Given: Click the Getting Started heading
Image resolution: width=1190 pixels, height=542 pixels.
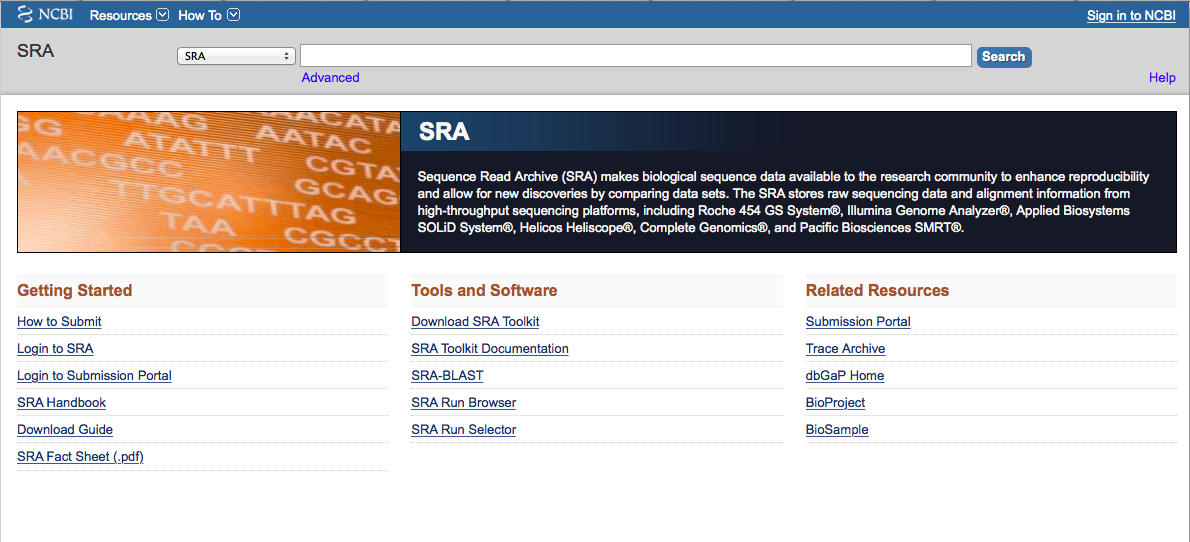Looking at the screenshot, I should 74,291.
